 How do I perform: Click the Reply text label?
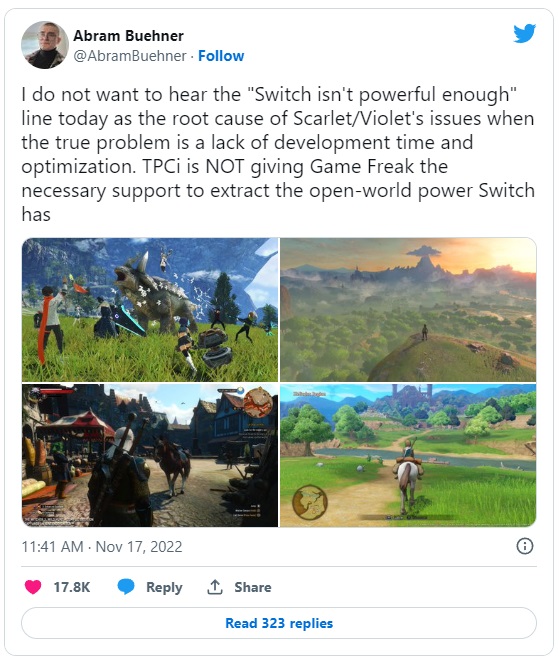point(164,587)
